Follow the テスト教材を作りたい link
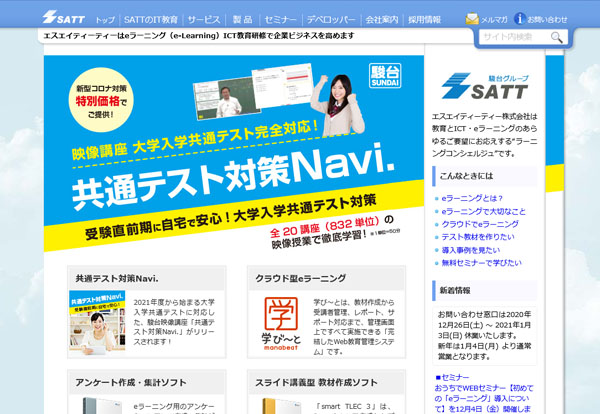 pyautogui.click(x=478, y=237)
